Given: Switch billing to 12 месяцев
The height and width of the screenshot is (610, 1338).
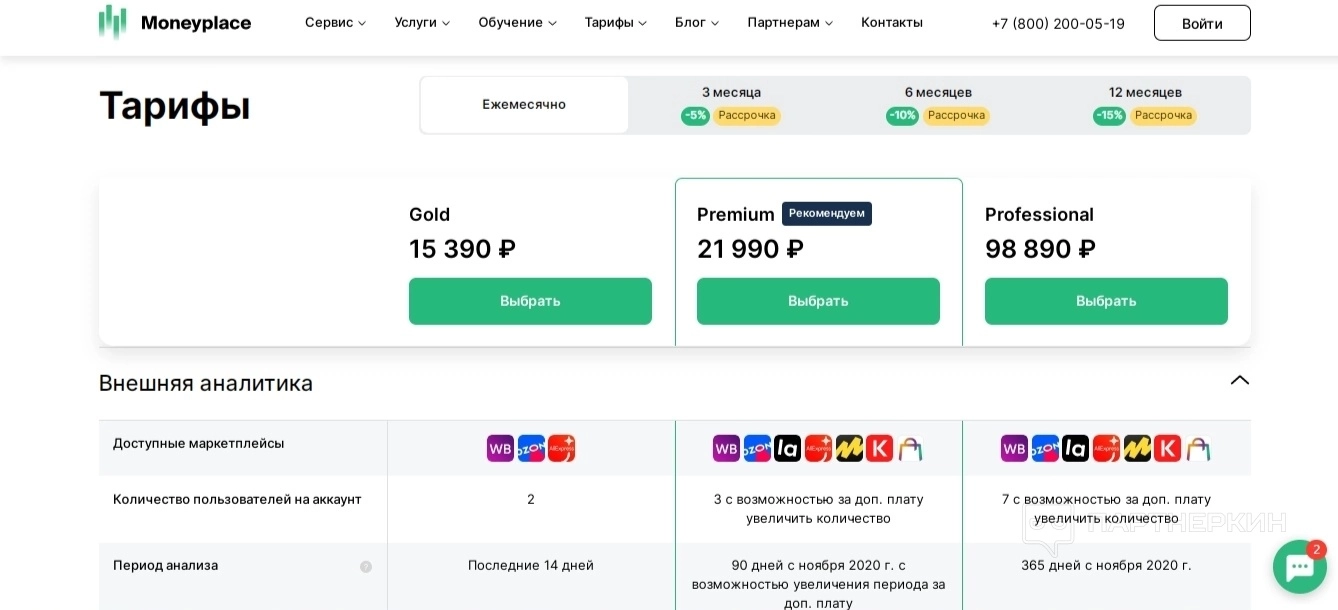Looking at the screenshot, I should pyautogui.click(x=1145, y=105).
